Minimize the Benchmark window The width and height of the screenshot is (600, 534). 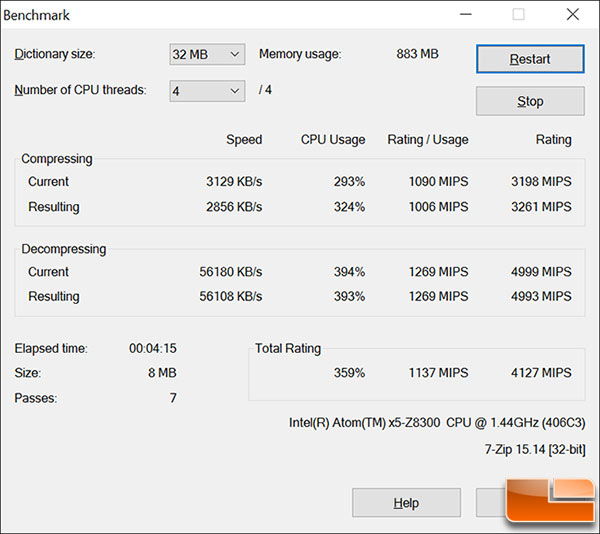coord(466,15)
